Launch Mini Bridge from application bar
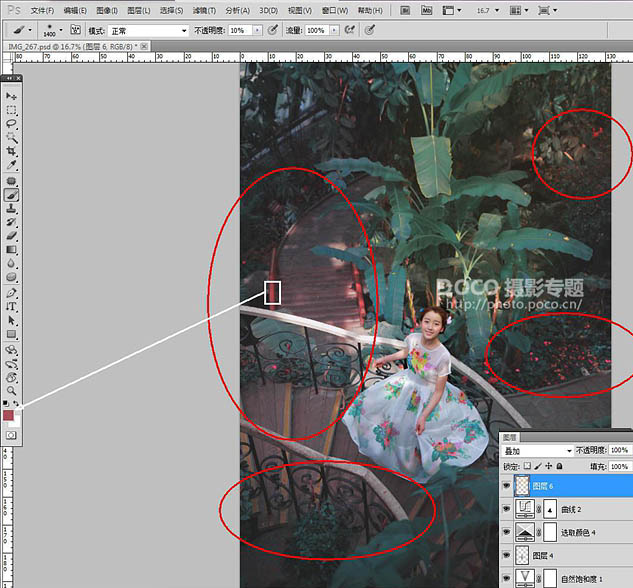The width and height of the screenshot is (633, 588). [x=426, y=10]
